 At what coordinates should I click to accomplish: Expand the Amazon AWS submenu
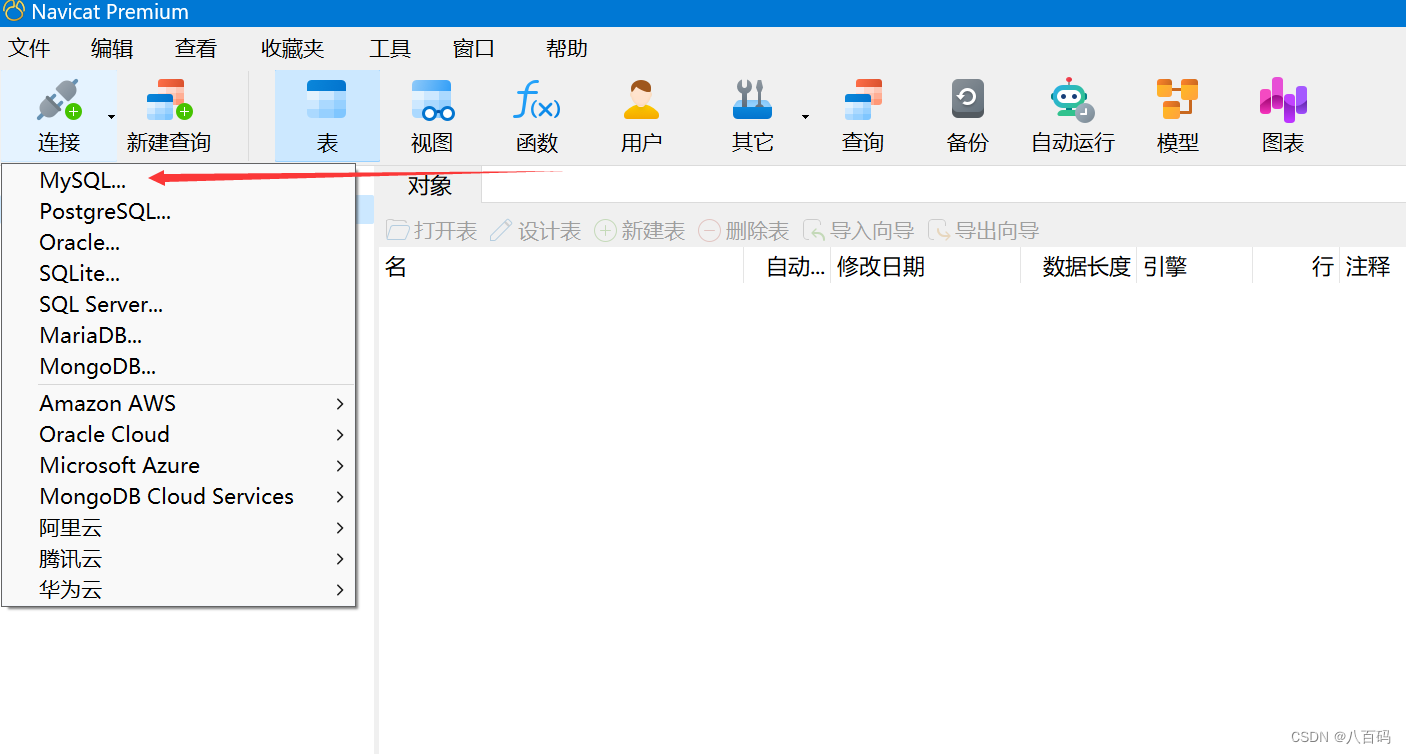pos(179,403)
